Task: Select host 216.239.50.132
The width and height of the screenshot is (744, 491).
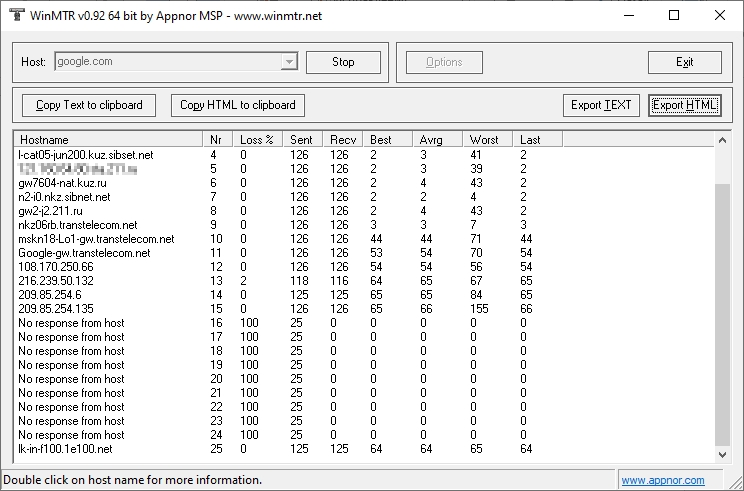Action: (56, 281)
